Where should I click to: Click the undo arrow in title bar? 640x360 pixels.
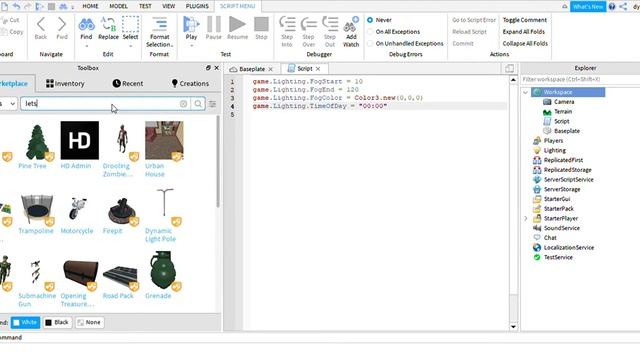pyautogui.click(x=16, y=6)
